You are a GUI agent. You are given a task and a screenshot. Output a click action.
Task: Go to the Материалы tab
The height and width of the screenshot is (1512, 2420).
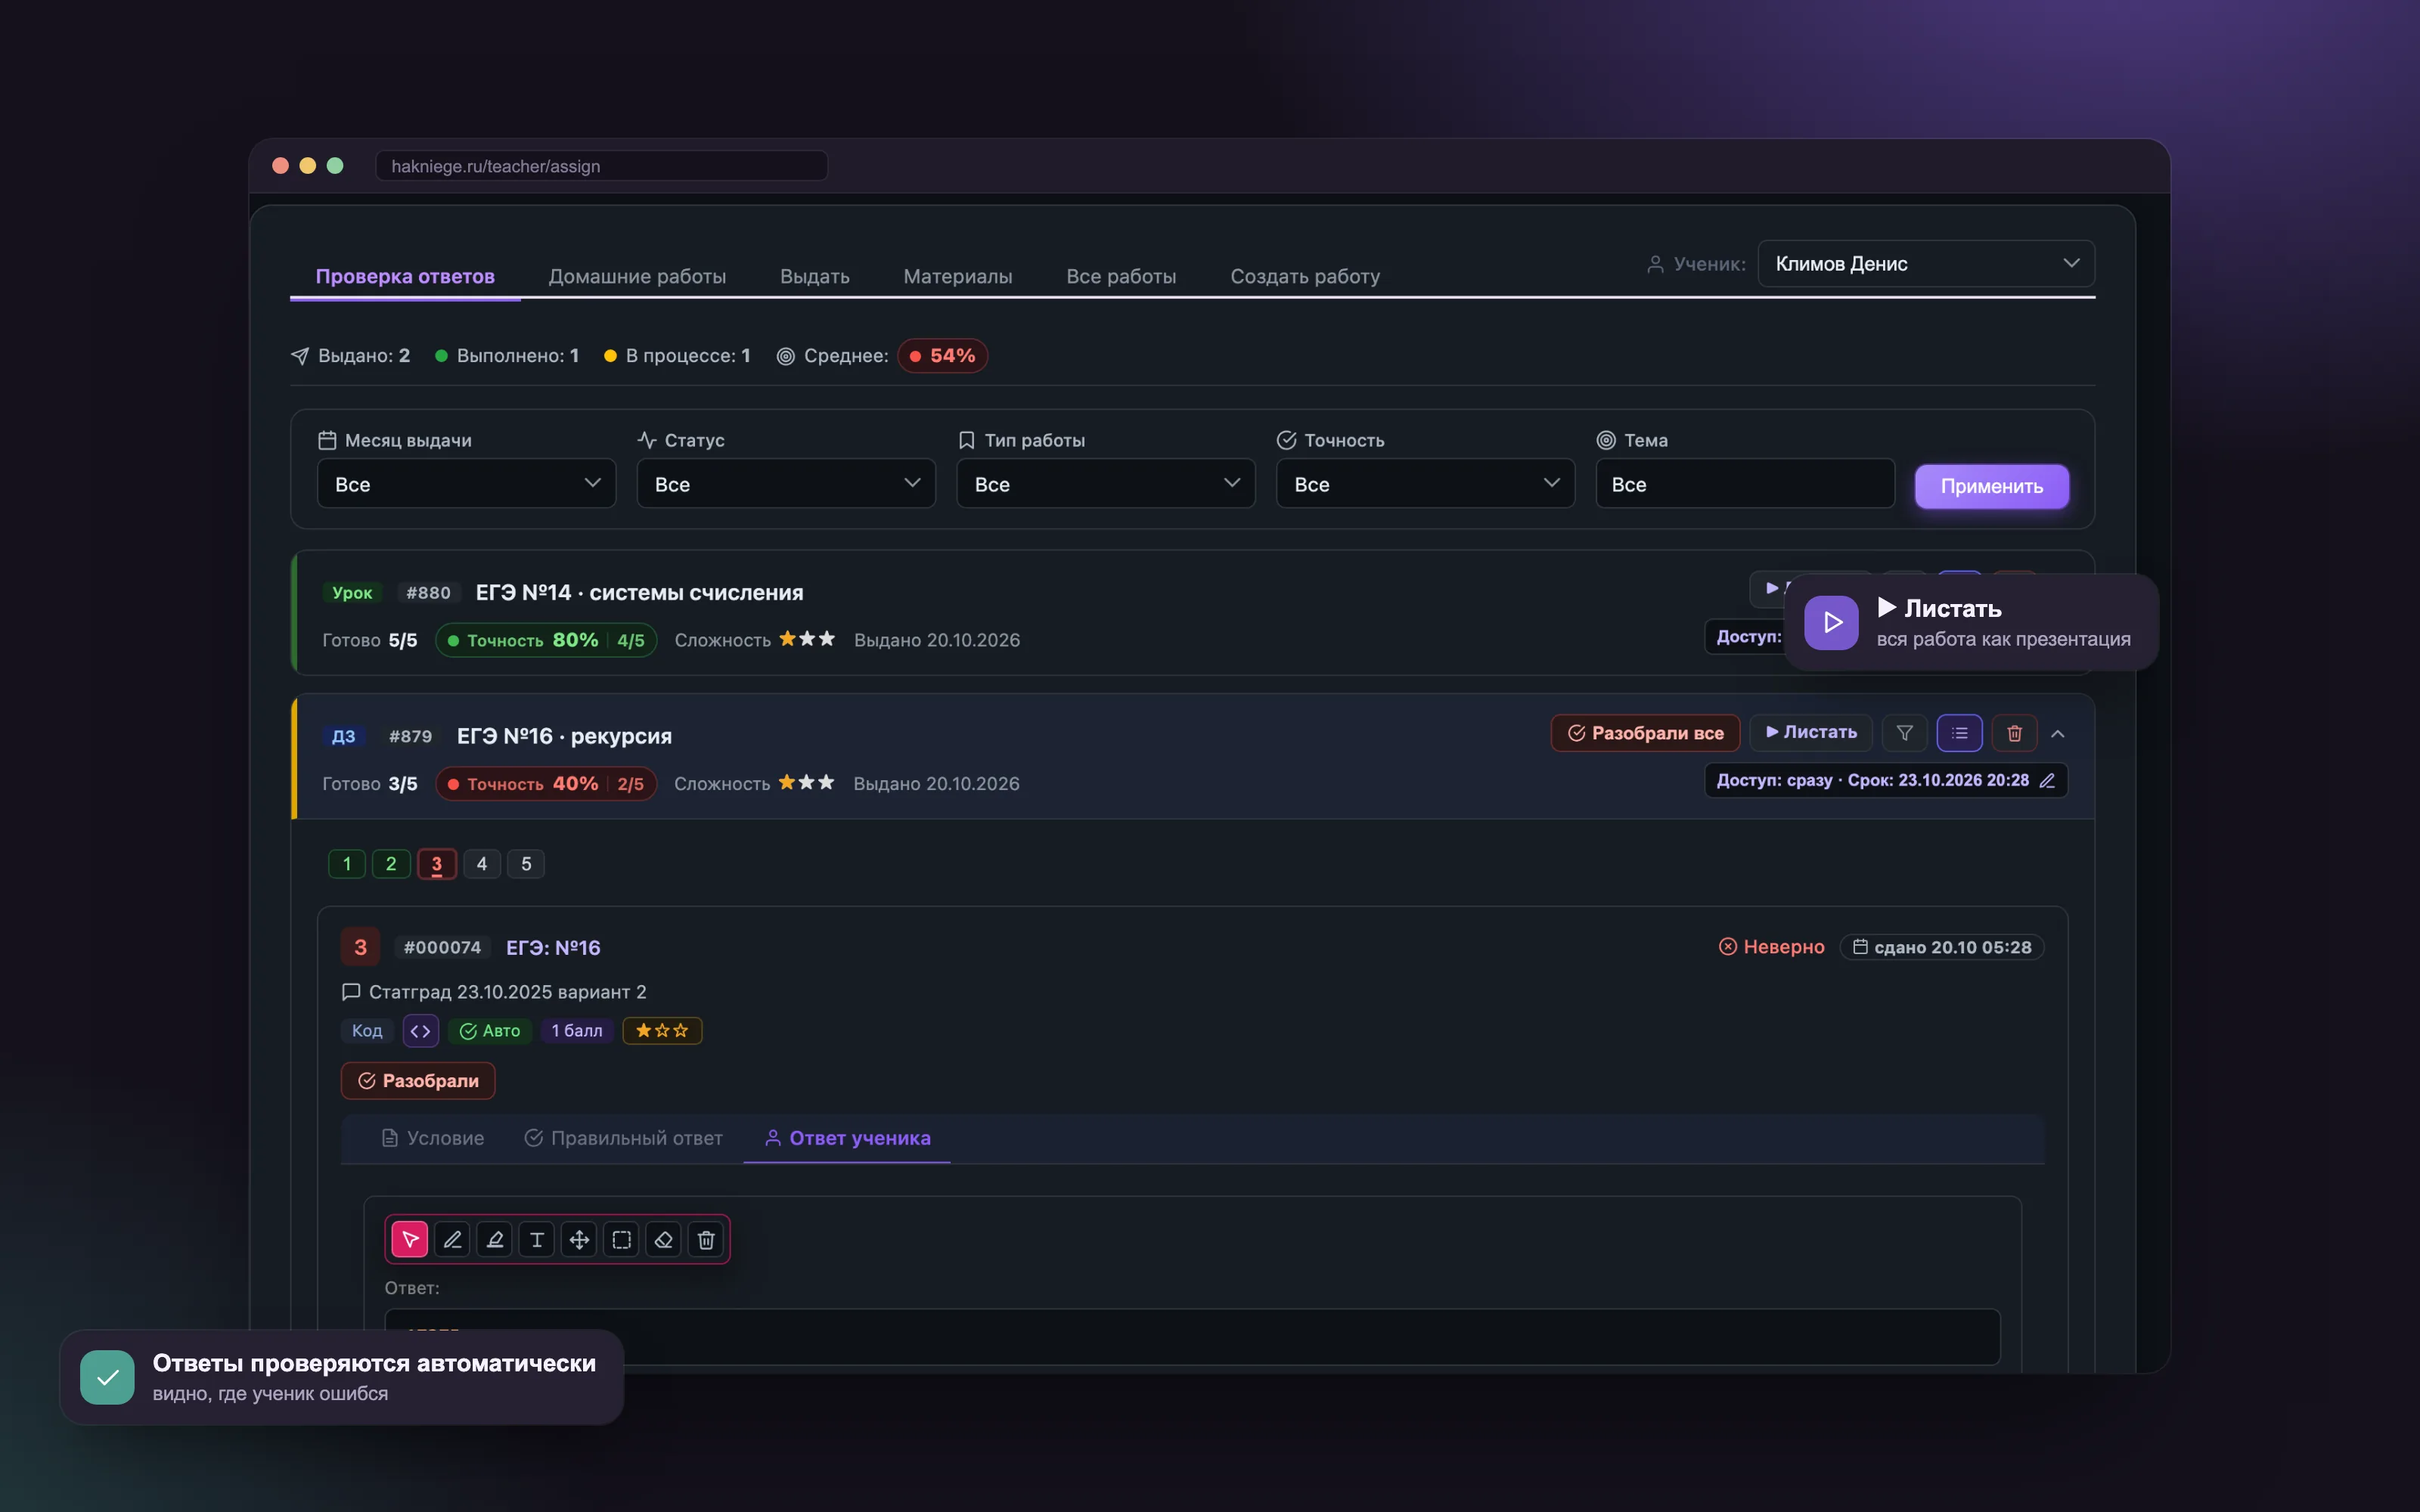pos(958,277)
